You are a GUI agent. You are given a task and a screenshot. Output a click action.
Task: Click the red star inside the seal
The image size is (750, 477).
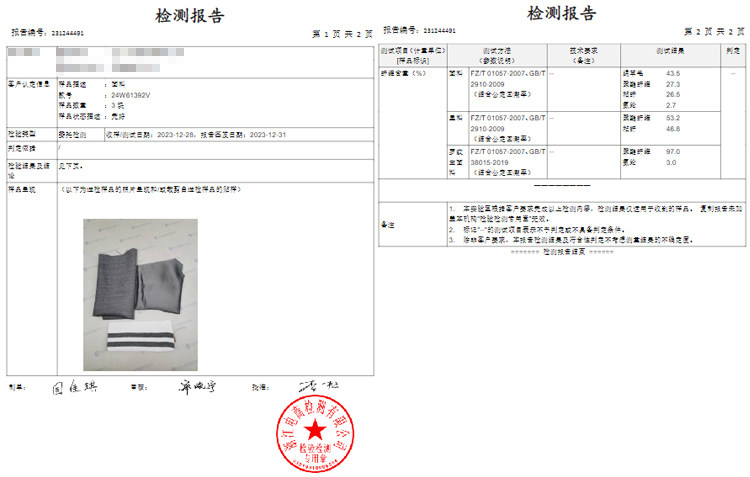317,431
